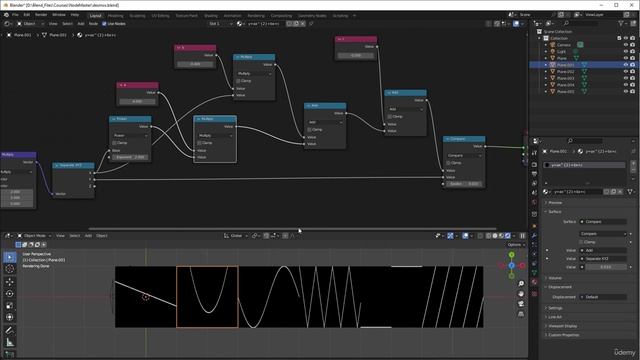Open the Modifier wrench properties tab
640x360 pixels.
[534, 236]
